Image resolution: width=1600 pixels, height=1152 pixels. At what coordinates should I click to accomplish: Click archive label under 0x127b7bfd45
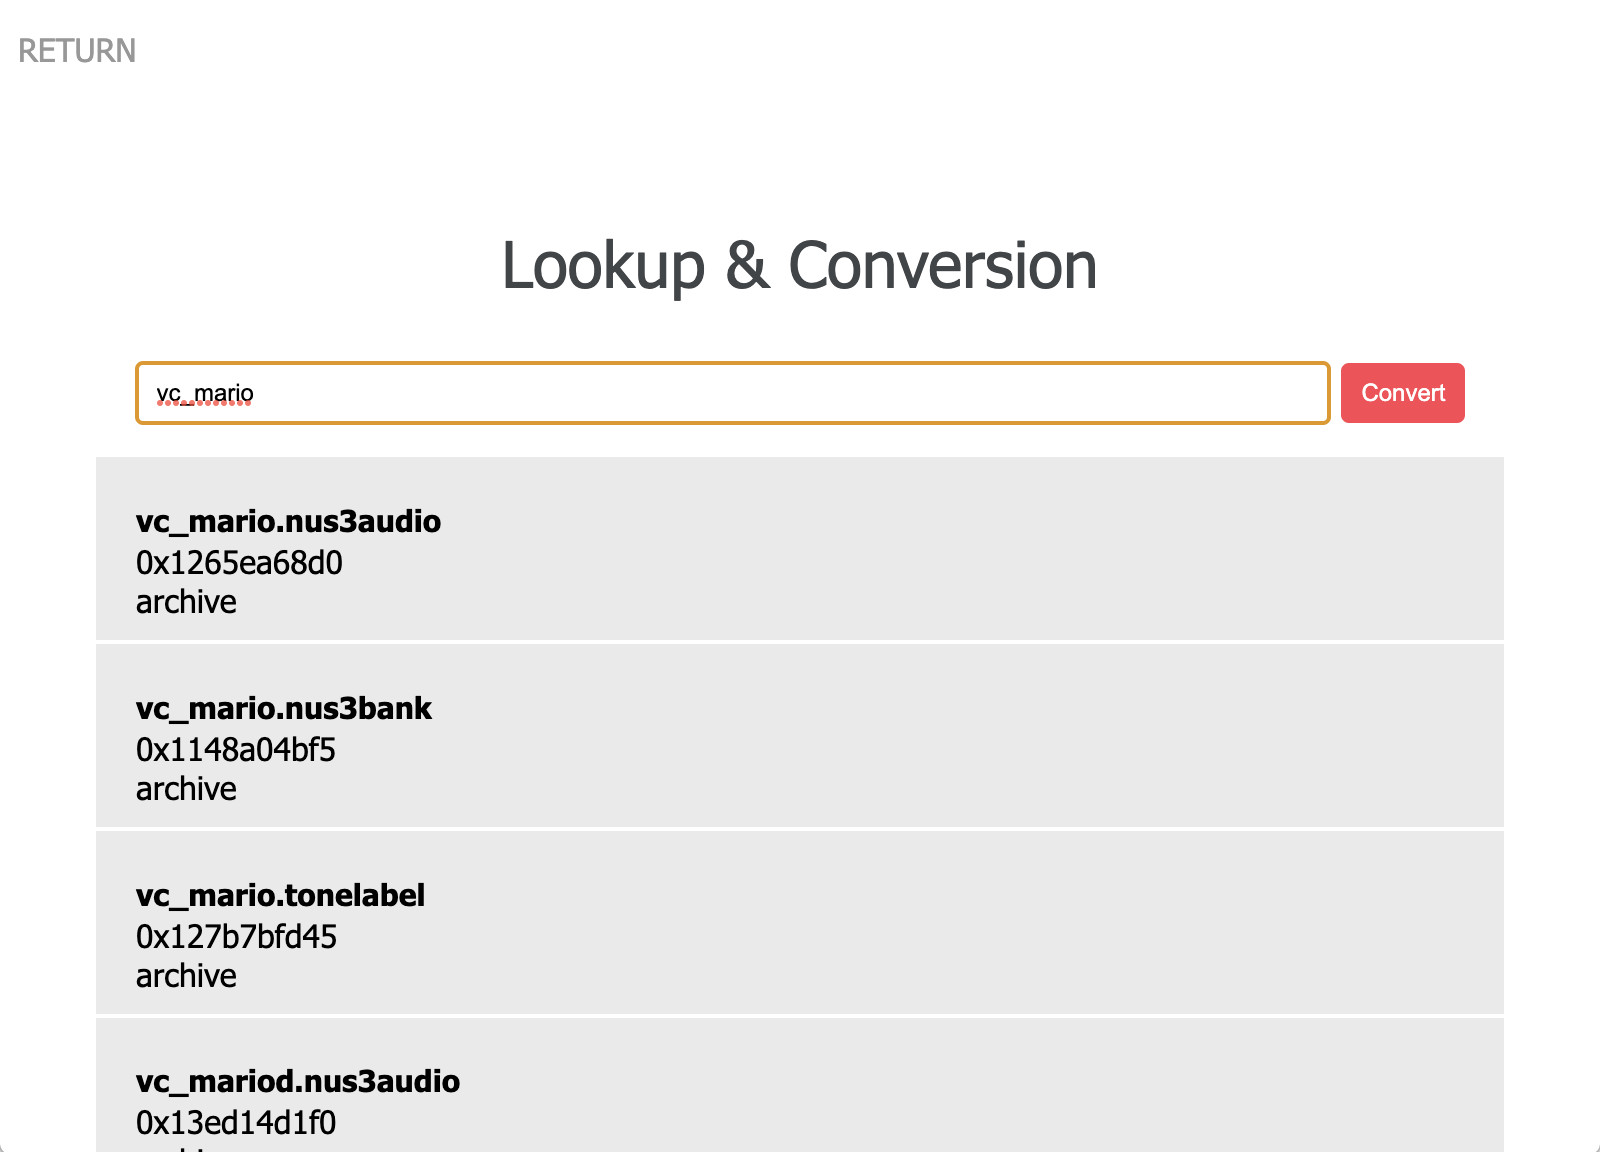(x=186, y=976)
